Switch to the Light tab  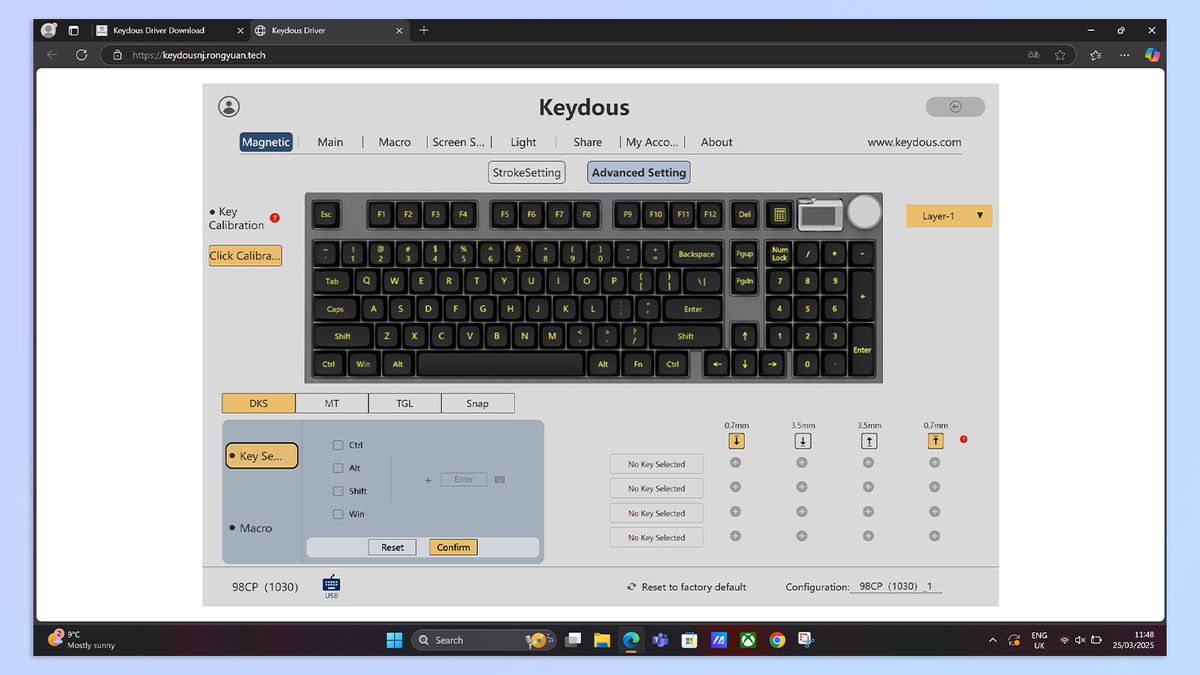pos(523,142)
